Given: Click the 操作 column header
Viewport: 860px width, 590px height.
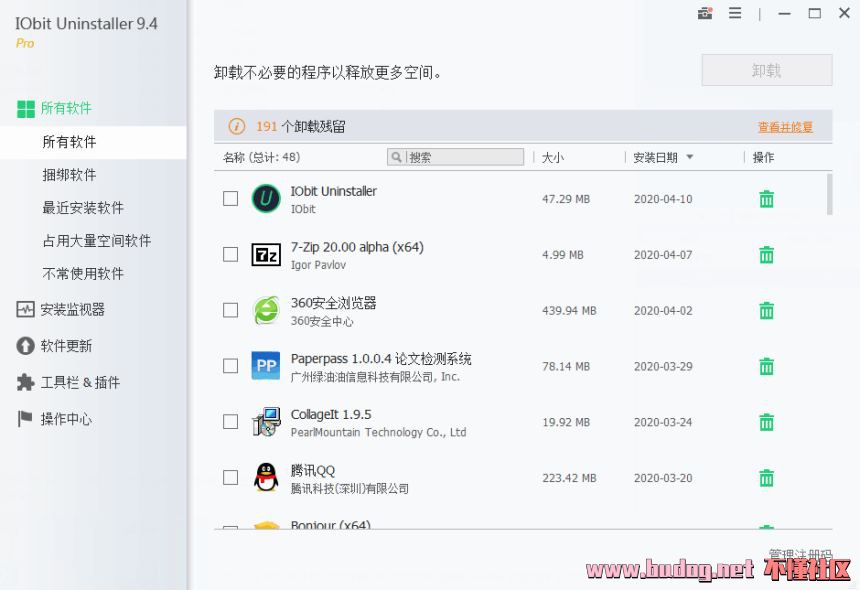Looking at the screenshot, I should pyautogui.click(x=763, y=158).
